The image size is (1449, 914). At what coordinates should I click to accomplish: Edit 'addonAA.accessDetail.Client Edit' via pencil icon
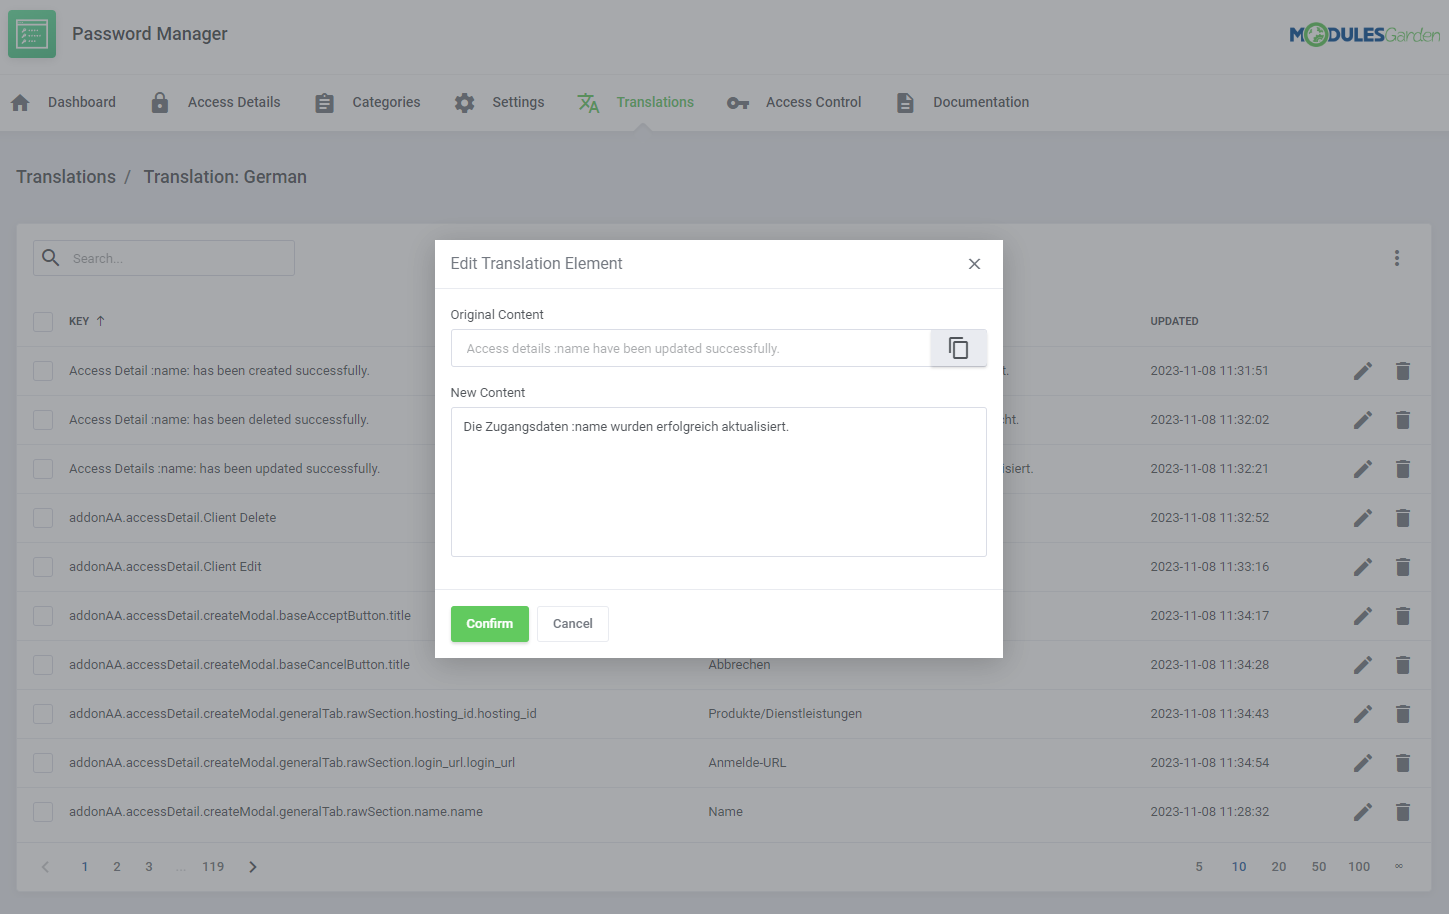[x=1363, y=567]
